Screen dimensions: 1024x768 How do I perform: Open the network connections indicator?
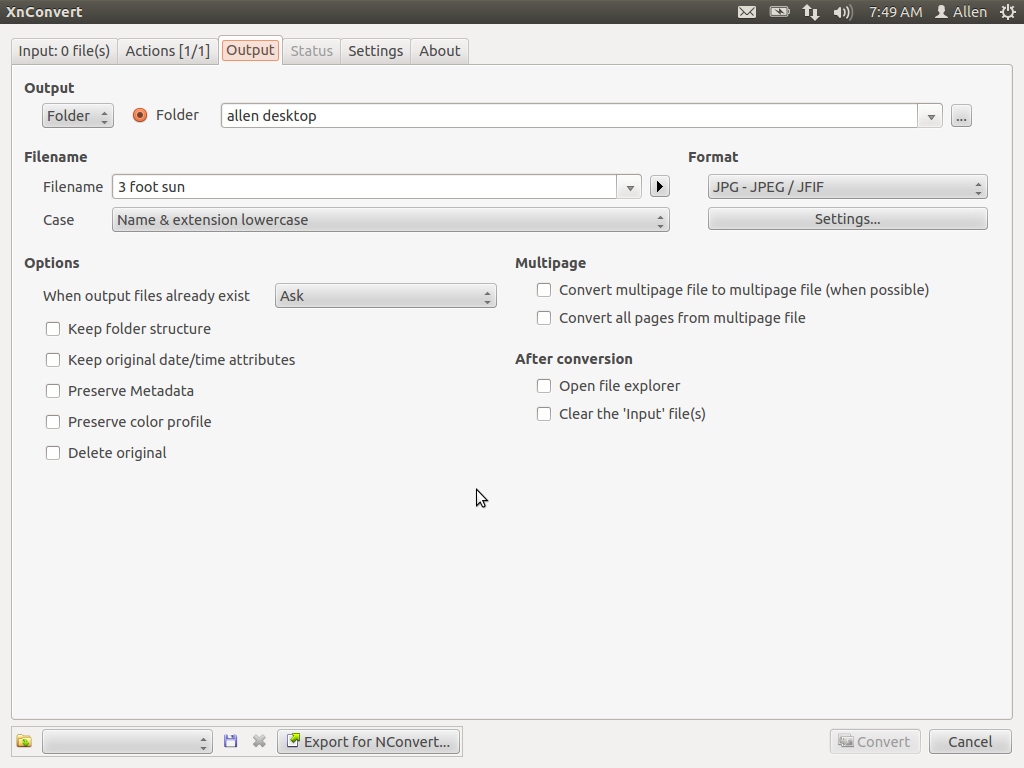click(811, 12)
